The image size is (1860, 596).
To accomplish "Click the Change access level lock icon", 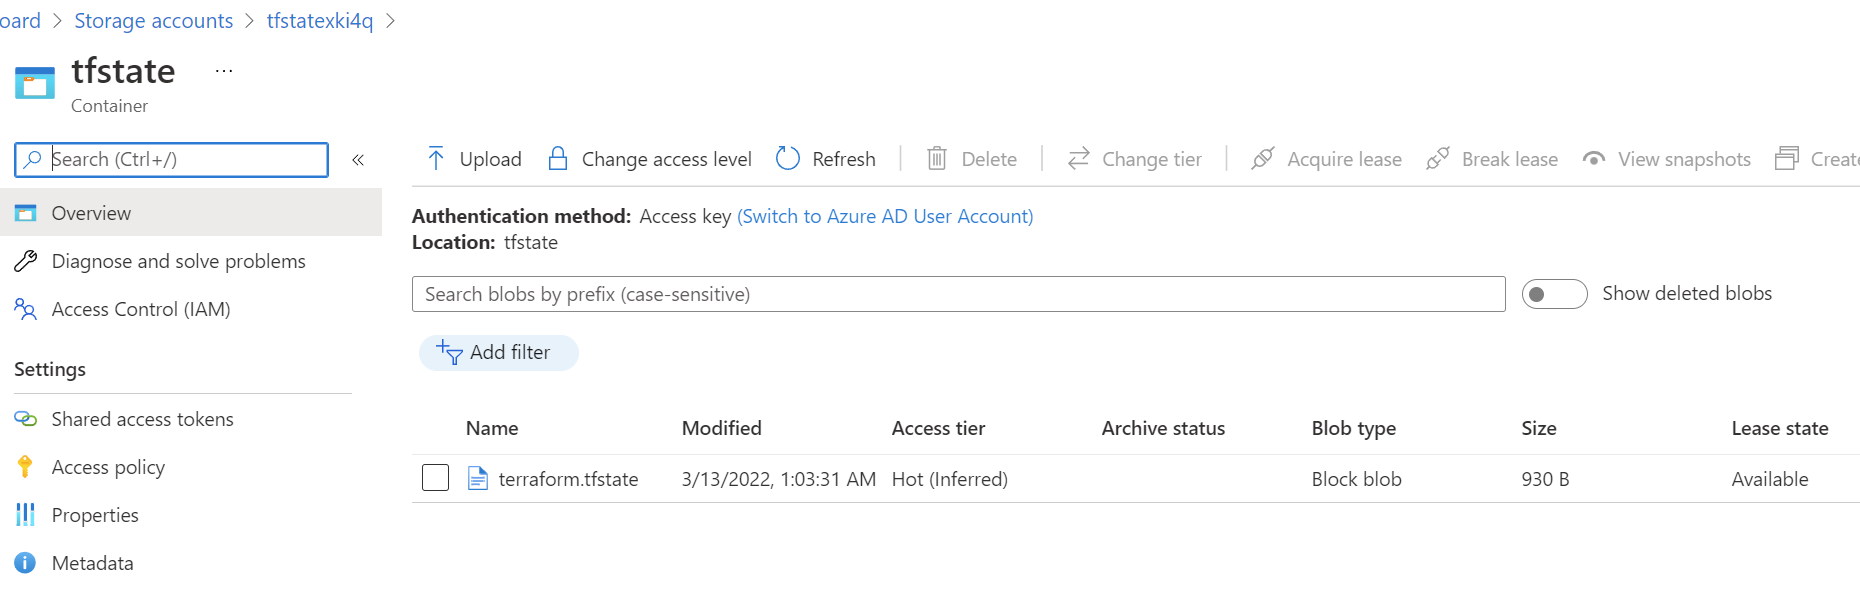I will pyautogui.click(x=558, y=158).
